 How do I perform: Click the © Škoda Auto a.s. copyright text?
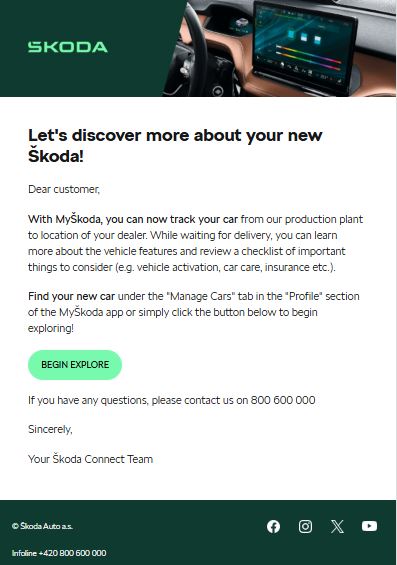click(x=42, y=526)
